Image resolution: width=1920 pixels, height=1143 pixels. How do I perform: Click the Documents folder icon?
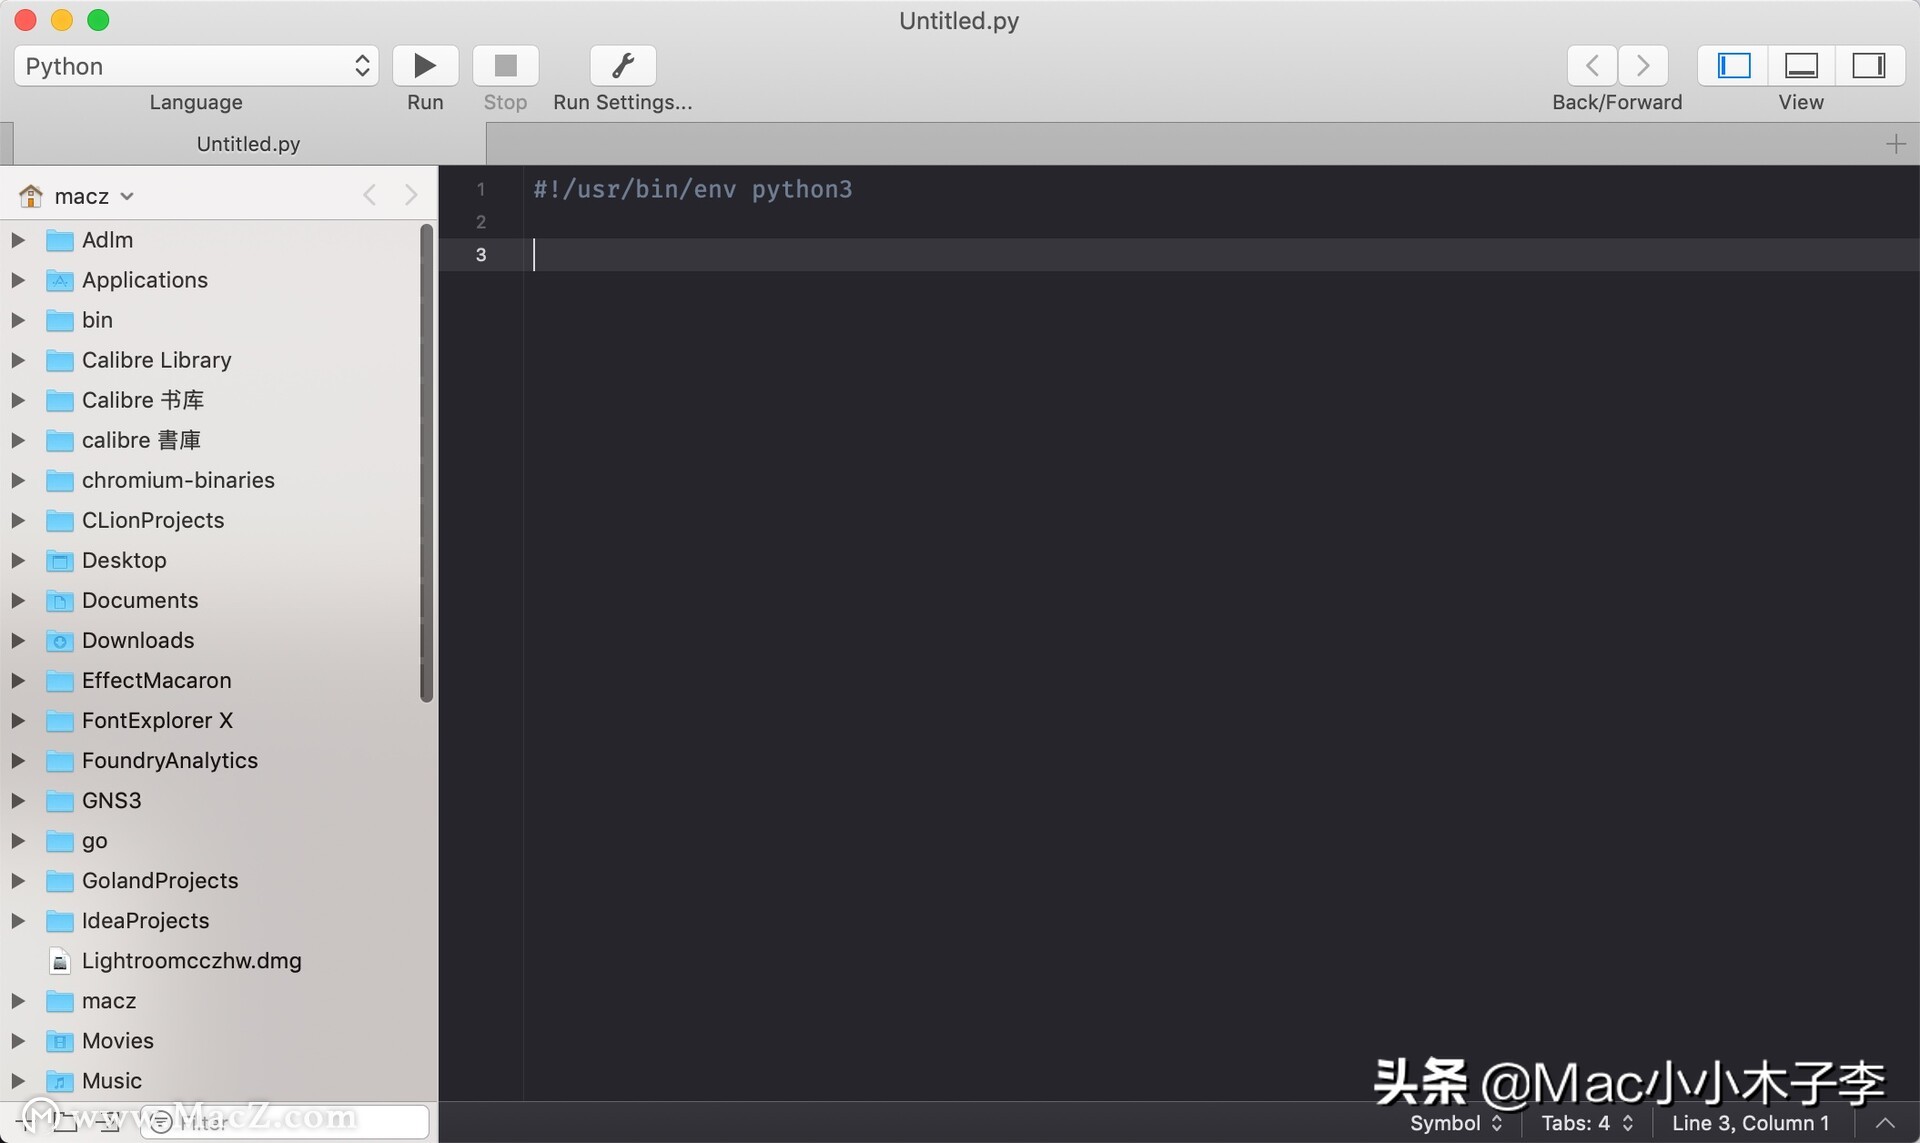pyautogui.click(x=60, y=600)
